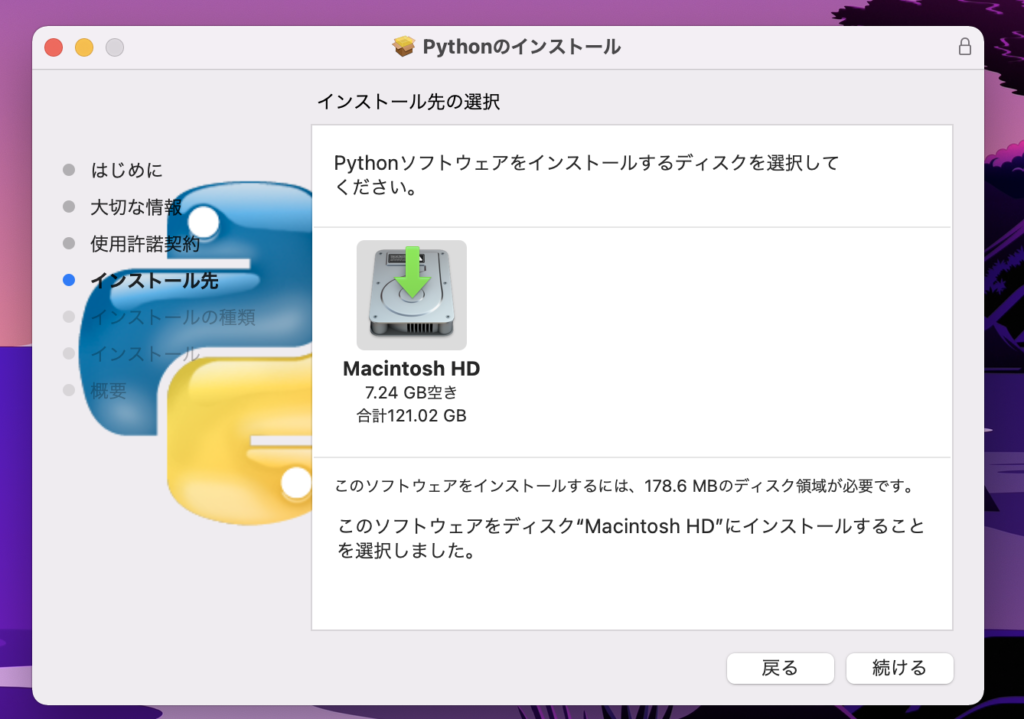This screenshot has height=719, width=1024.
Task: Select the Macintosh HD disk icon
Action: click(x=411, y=295)
